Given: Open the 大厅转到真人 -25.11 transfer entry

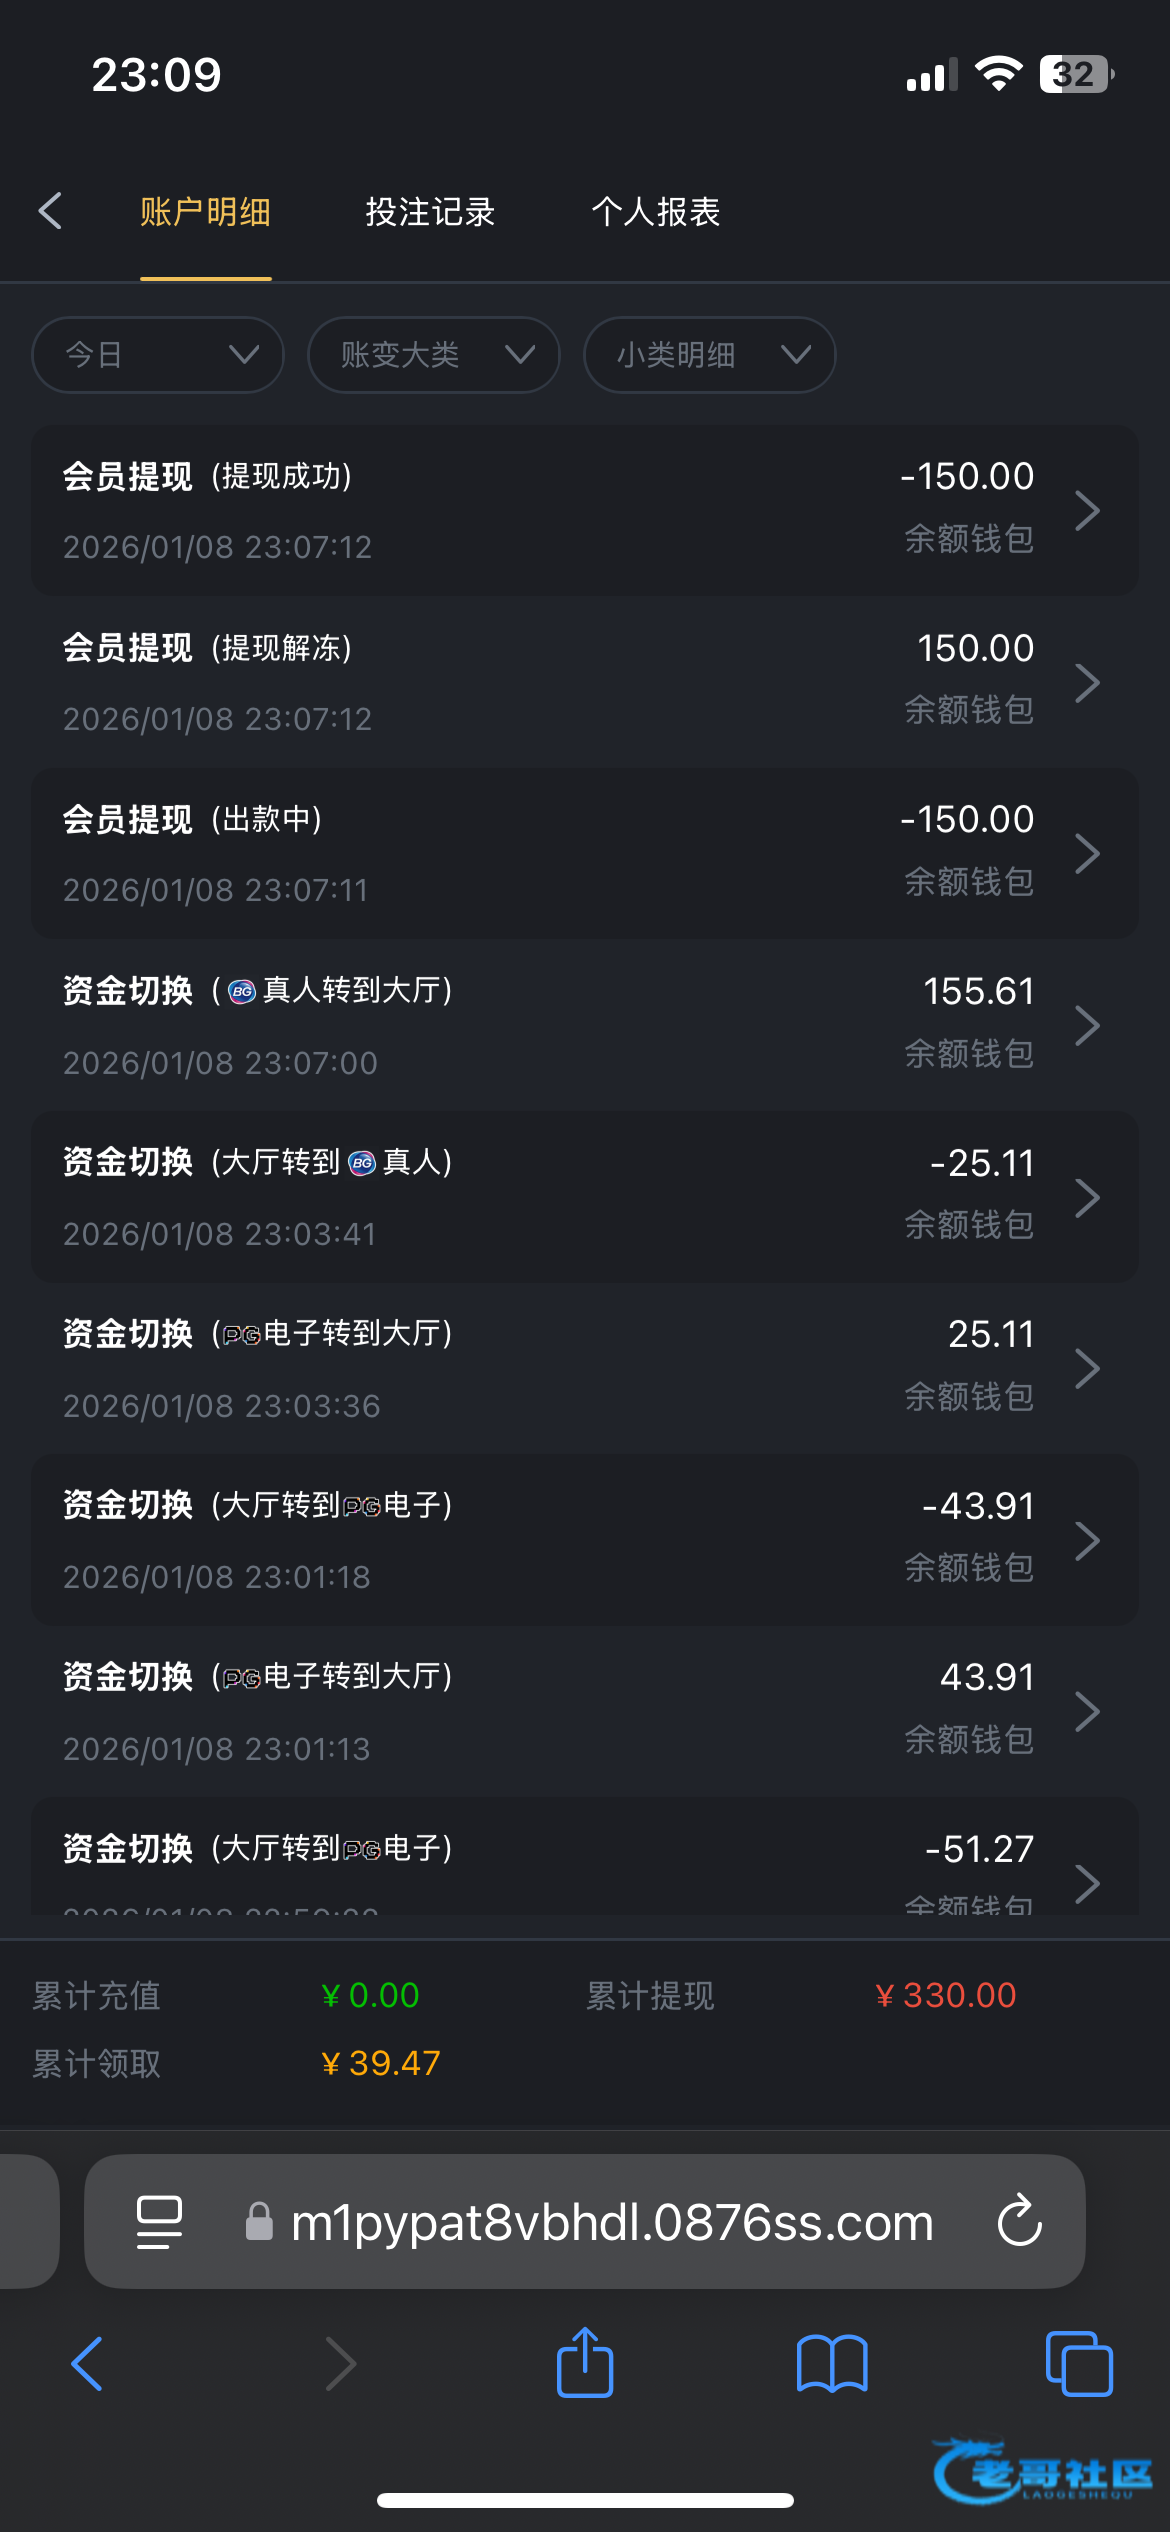Looking at the screenshot, I should coord(584,1197).
